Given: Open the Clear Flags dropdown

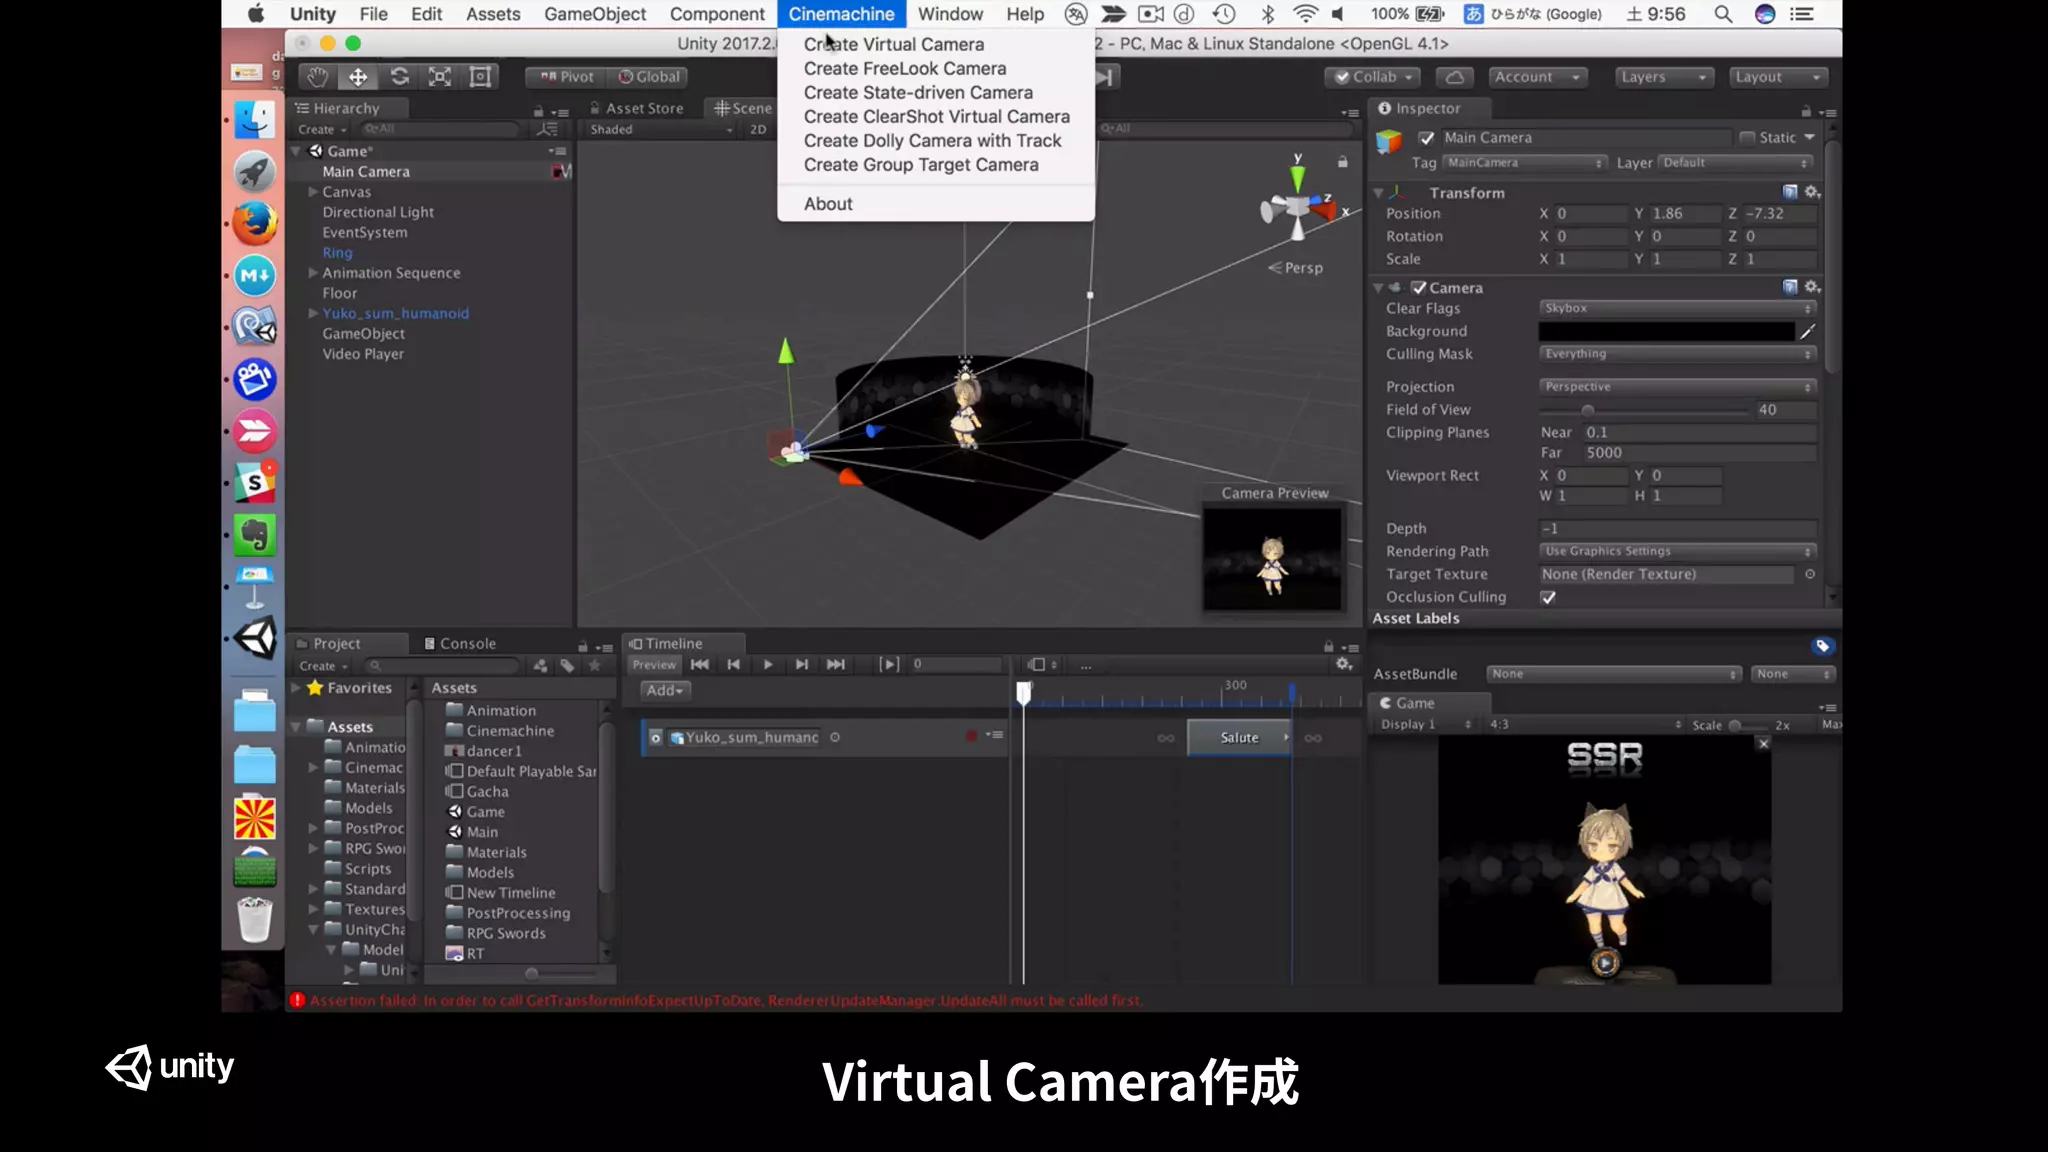Looking at the screenshot, I should click(1677, 308).
